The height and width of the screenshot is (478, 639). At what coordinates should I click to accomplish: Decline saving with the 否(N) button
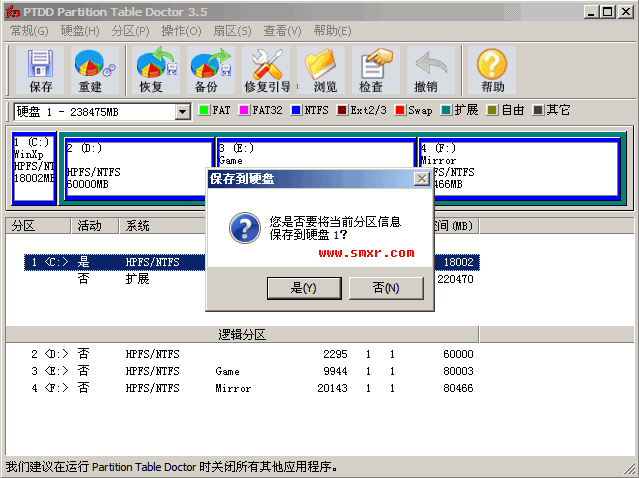[385, 288]
